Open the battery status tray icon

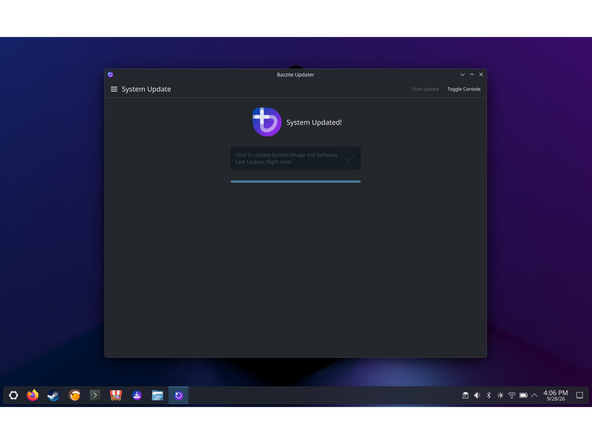523,395
